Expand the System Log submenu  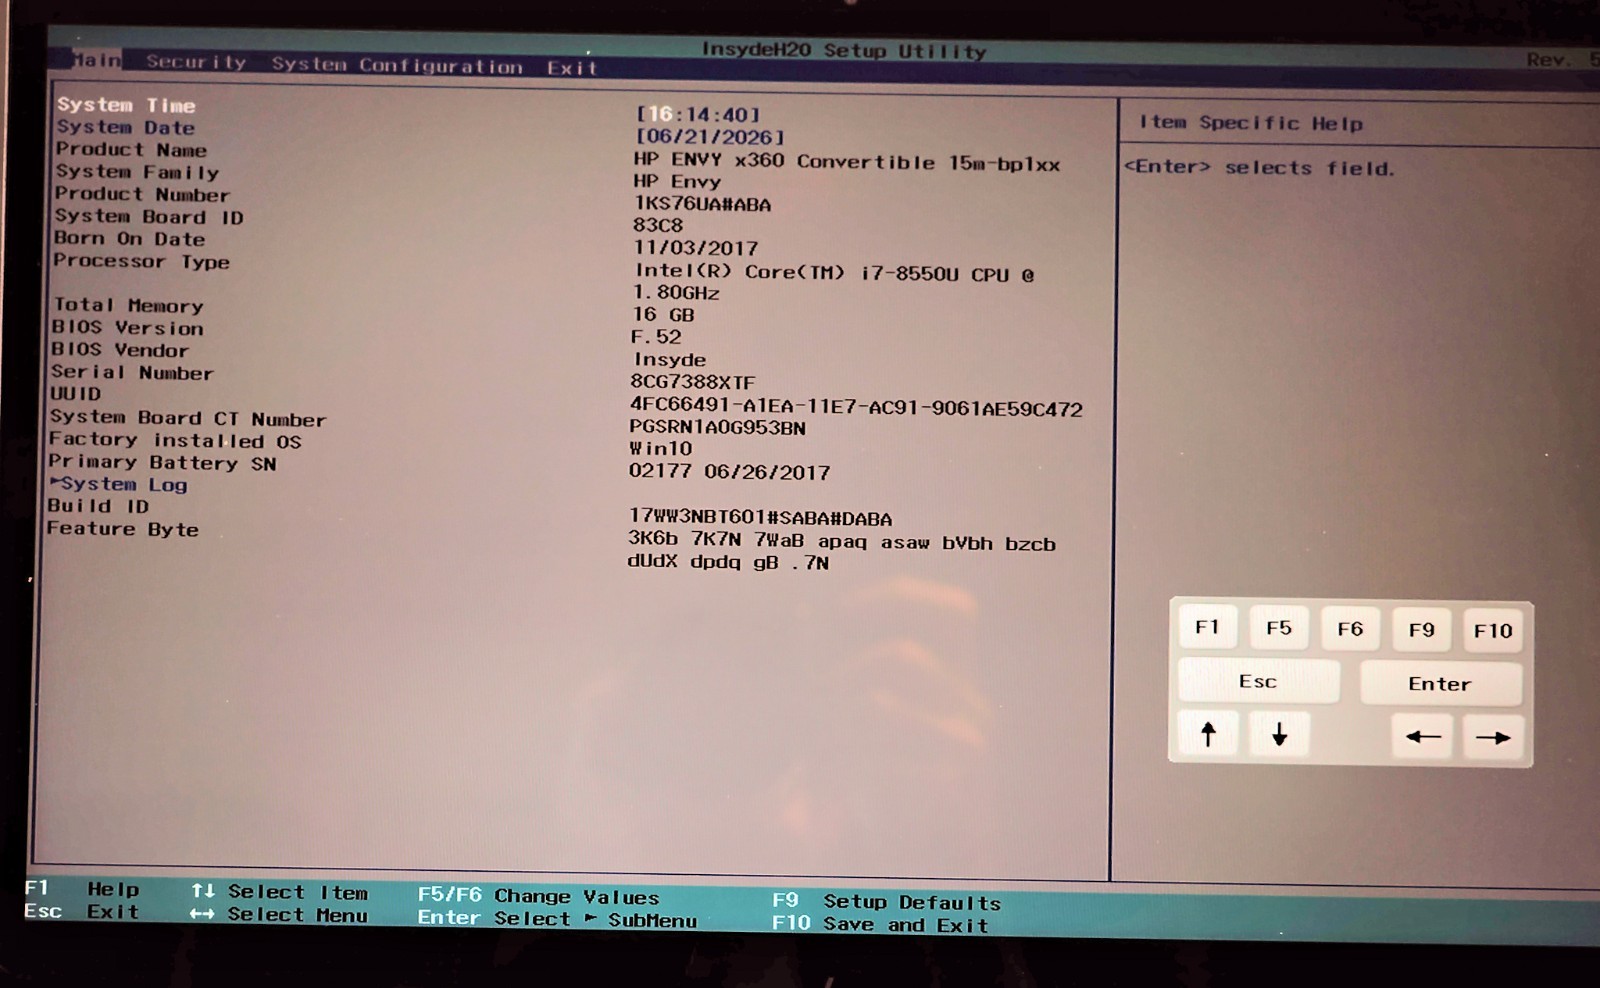click(x=118, y=484)
